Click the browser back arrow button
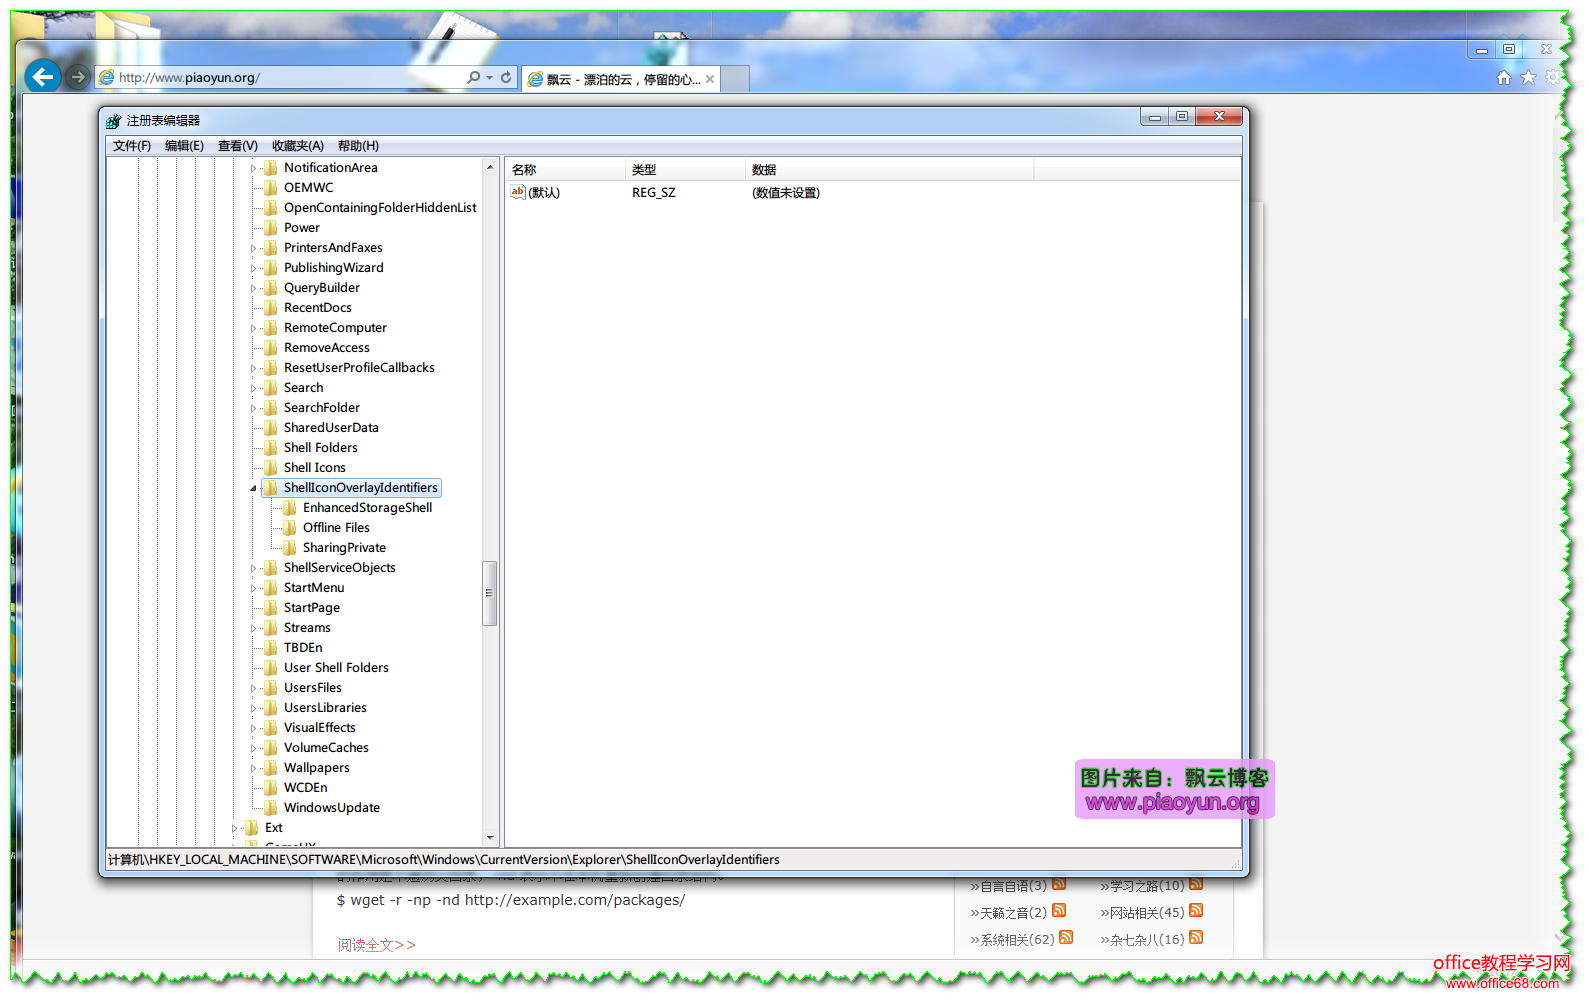The width and height of the screenshot is (1589, 1000). pos(42,76)
